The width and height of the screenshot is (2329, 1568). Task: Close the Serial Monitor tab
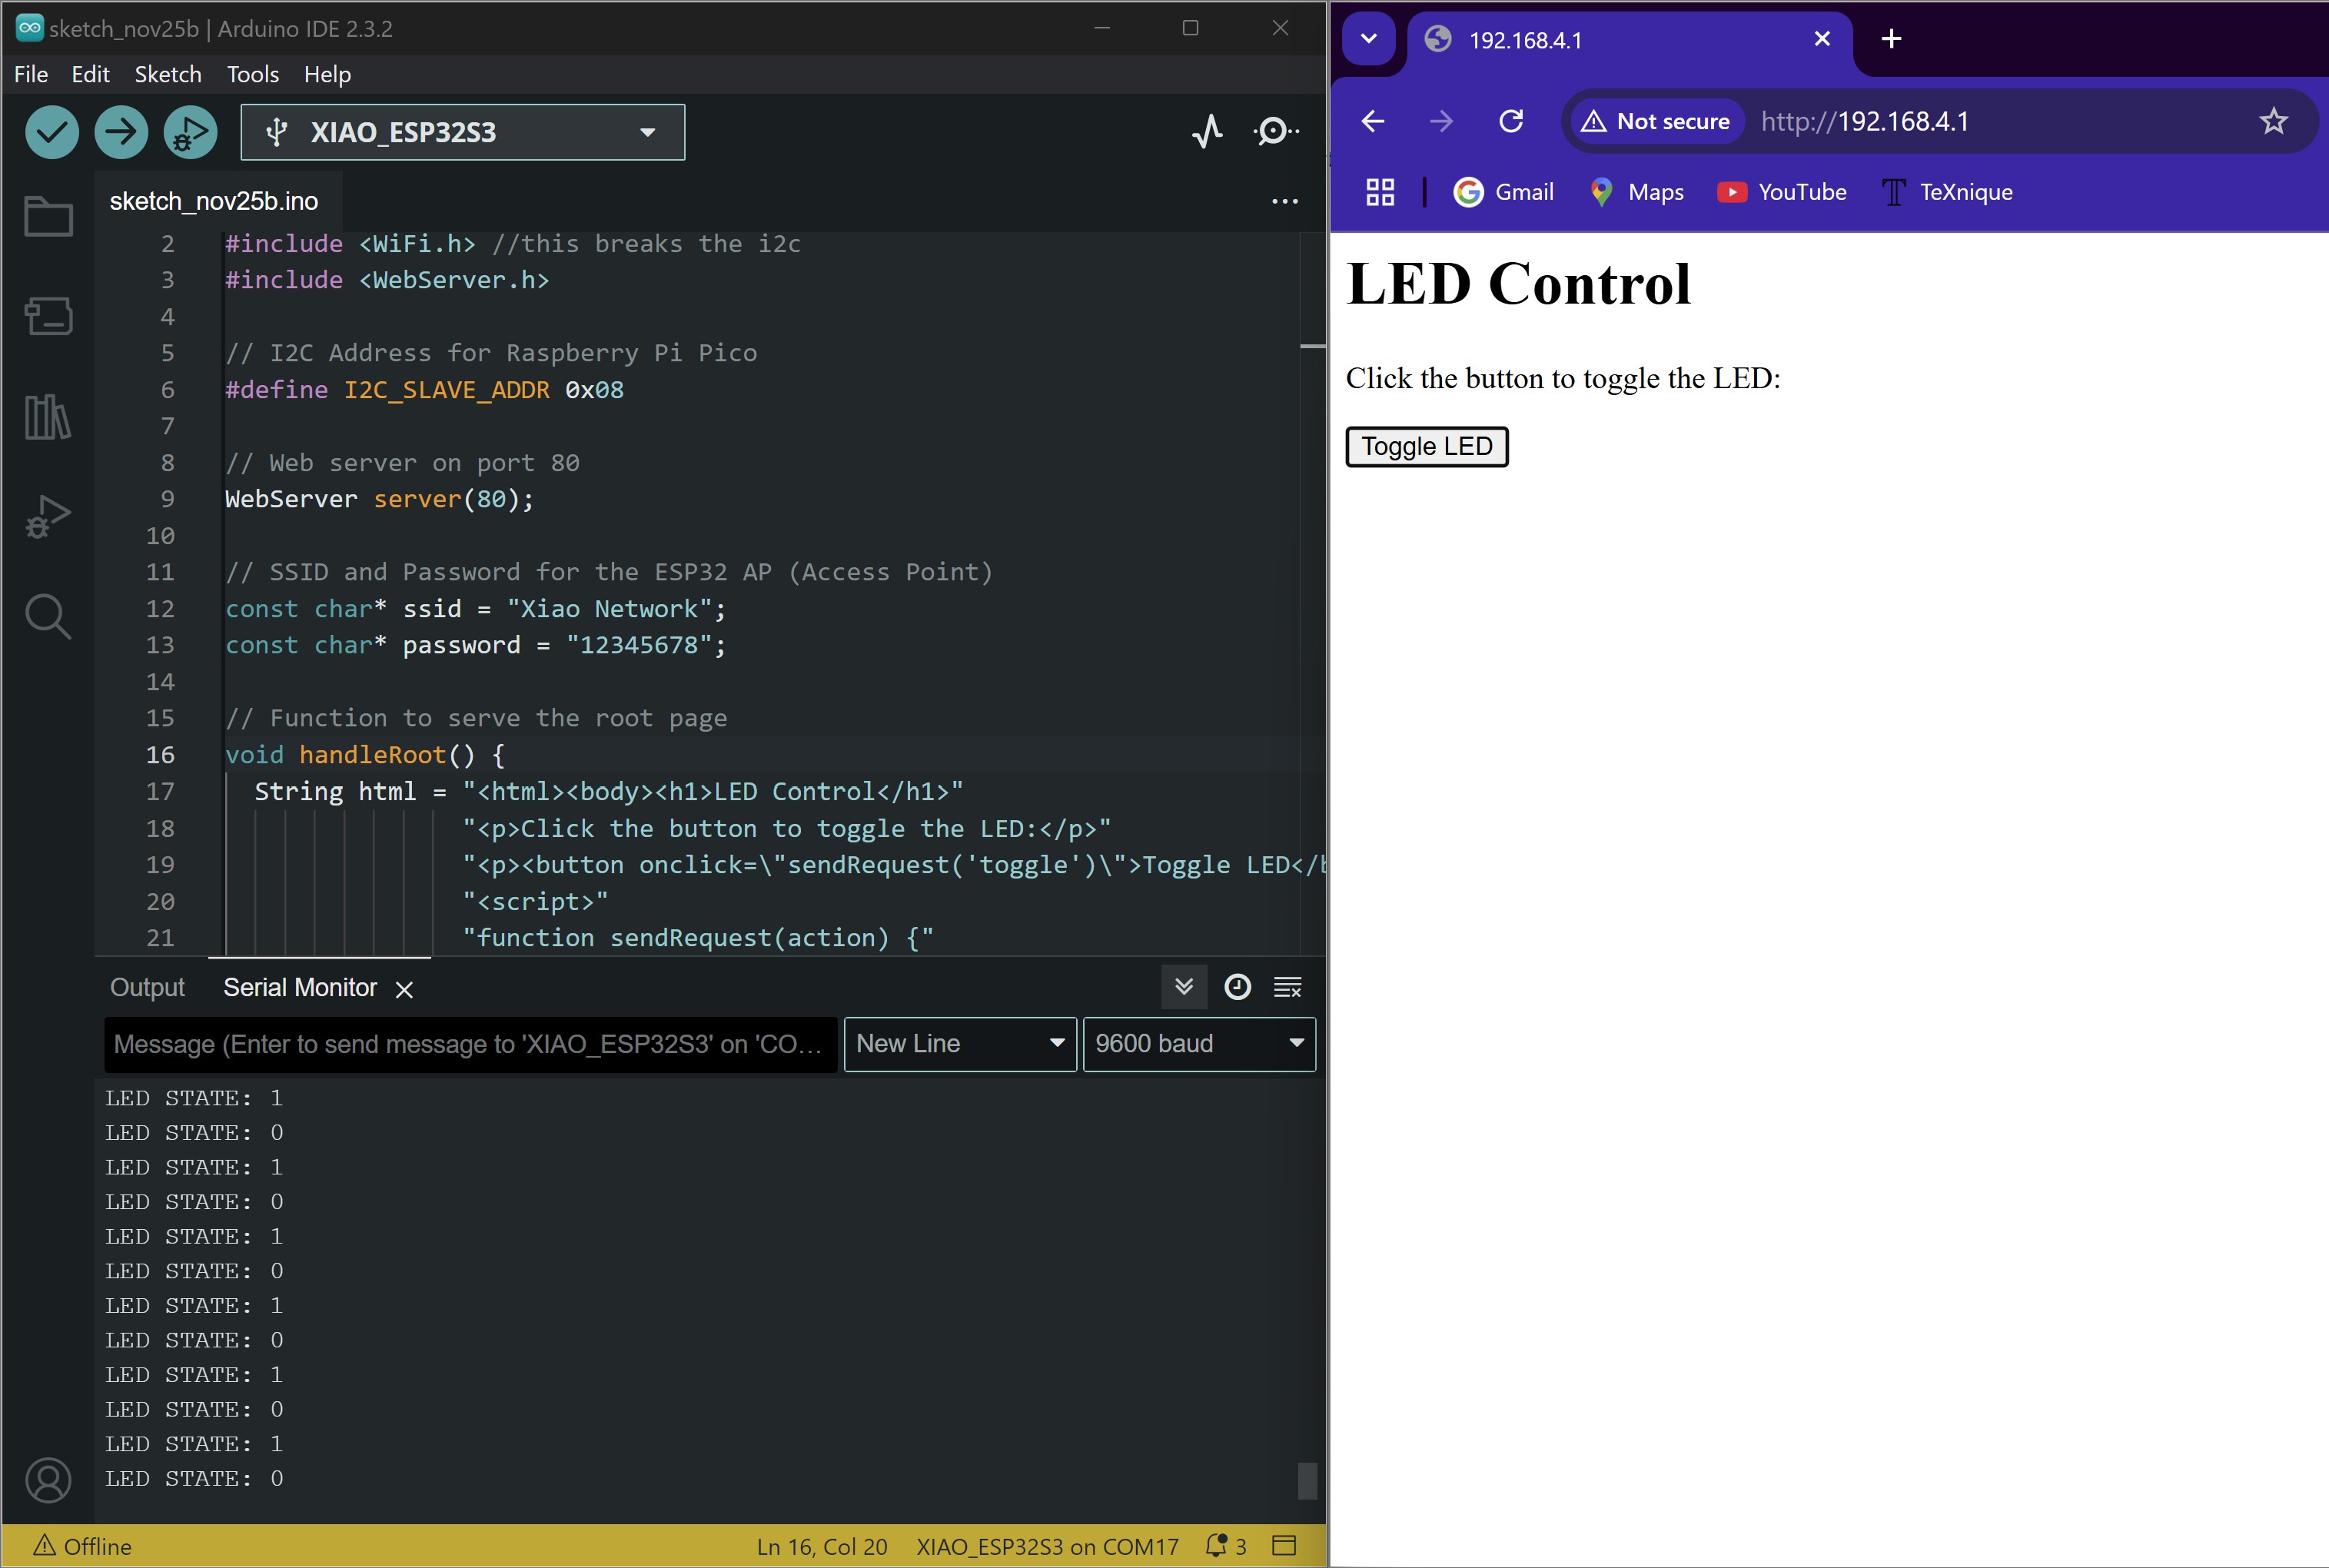pyautogui.click(x=404, y=989)
